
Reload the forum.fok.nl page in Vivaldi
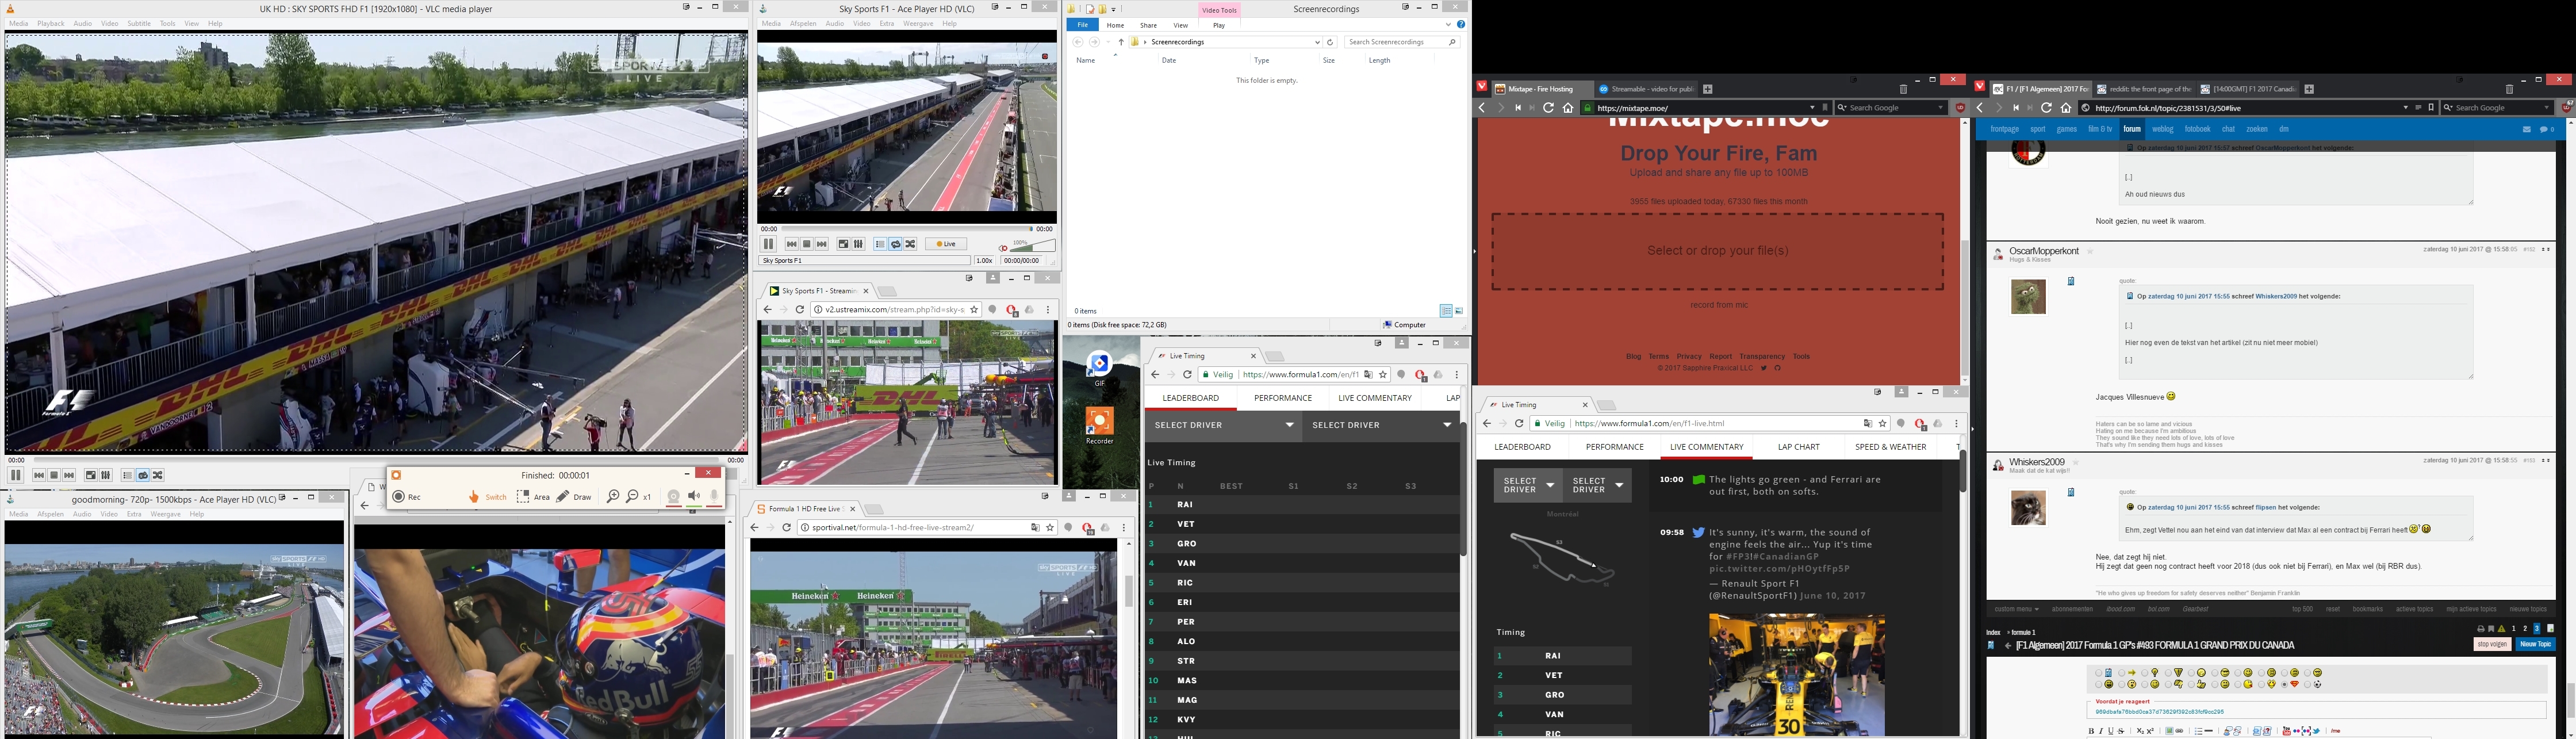[2047, 108]
